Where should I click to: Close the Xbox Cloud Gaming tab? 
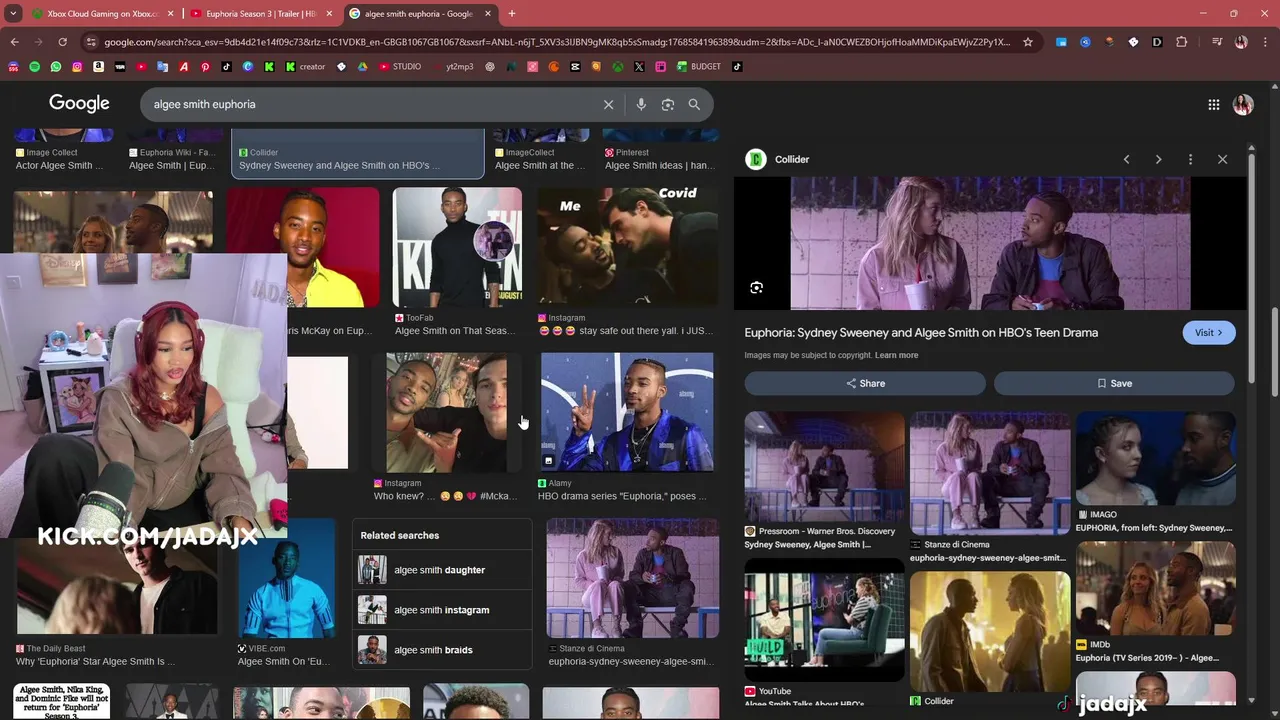pos(170,14)
